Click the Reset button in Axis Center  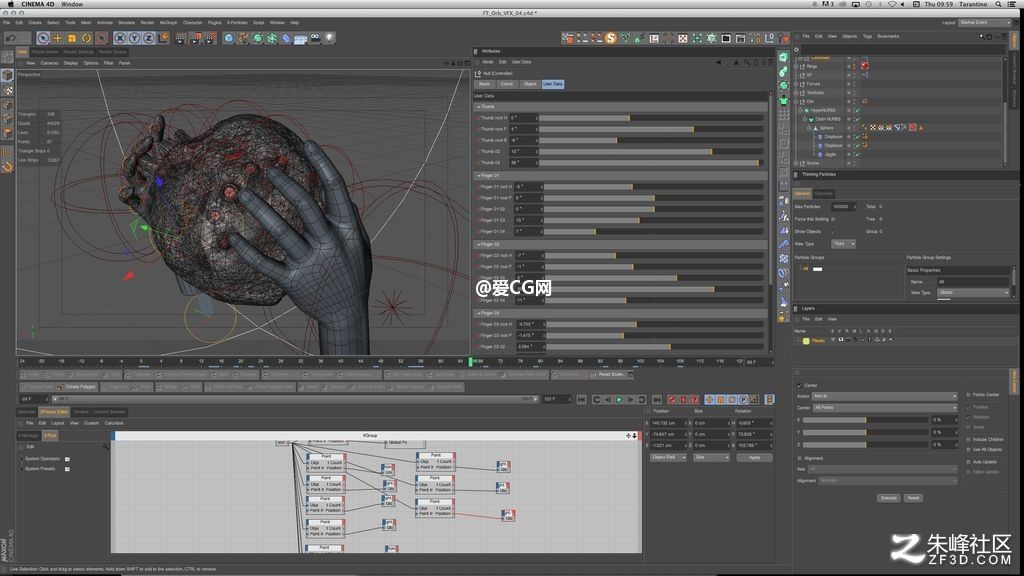[913, 498]
